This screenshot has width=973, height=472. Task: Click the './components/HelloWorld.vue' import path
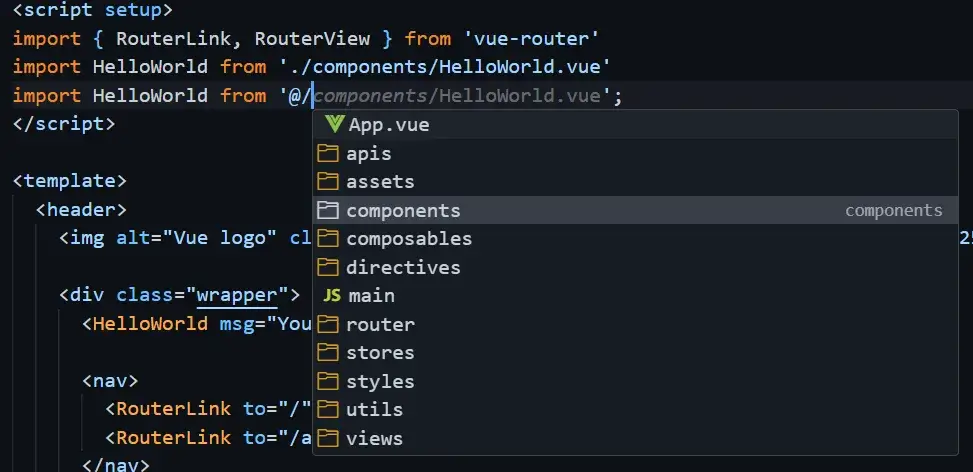click(x=445, y=67)
